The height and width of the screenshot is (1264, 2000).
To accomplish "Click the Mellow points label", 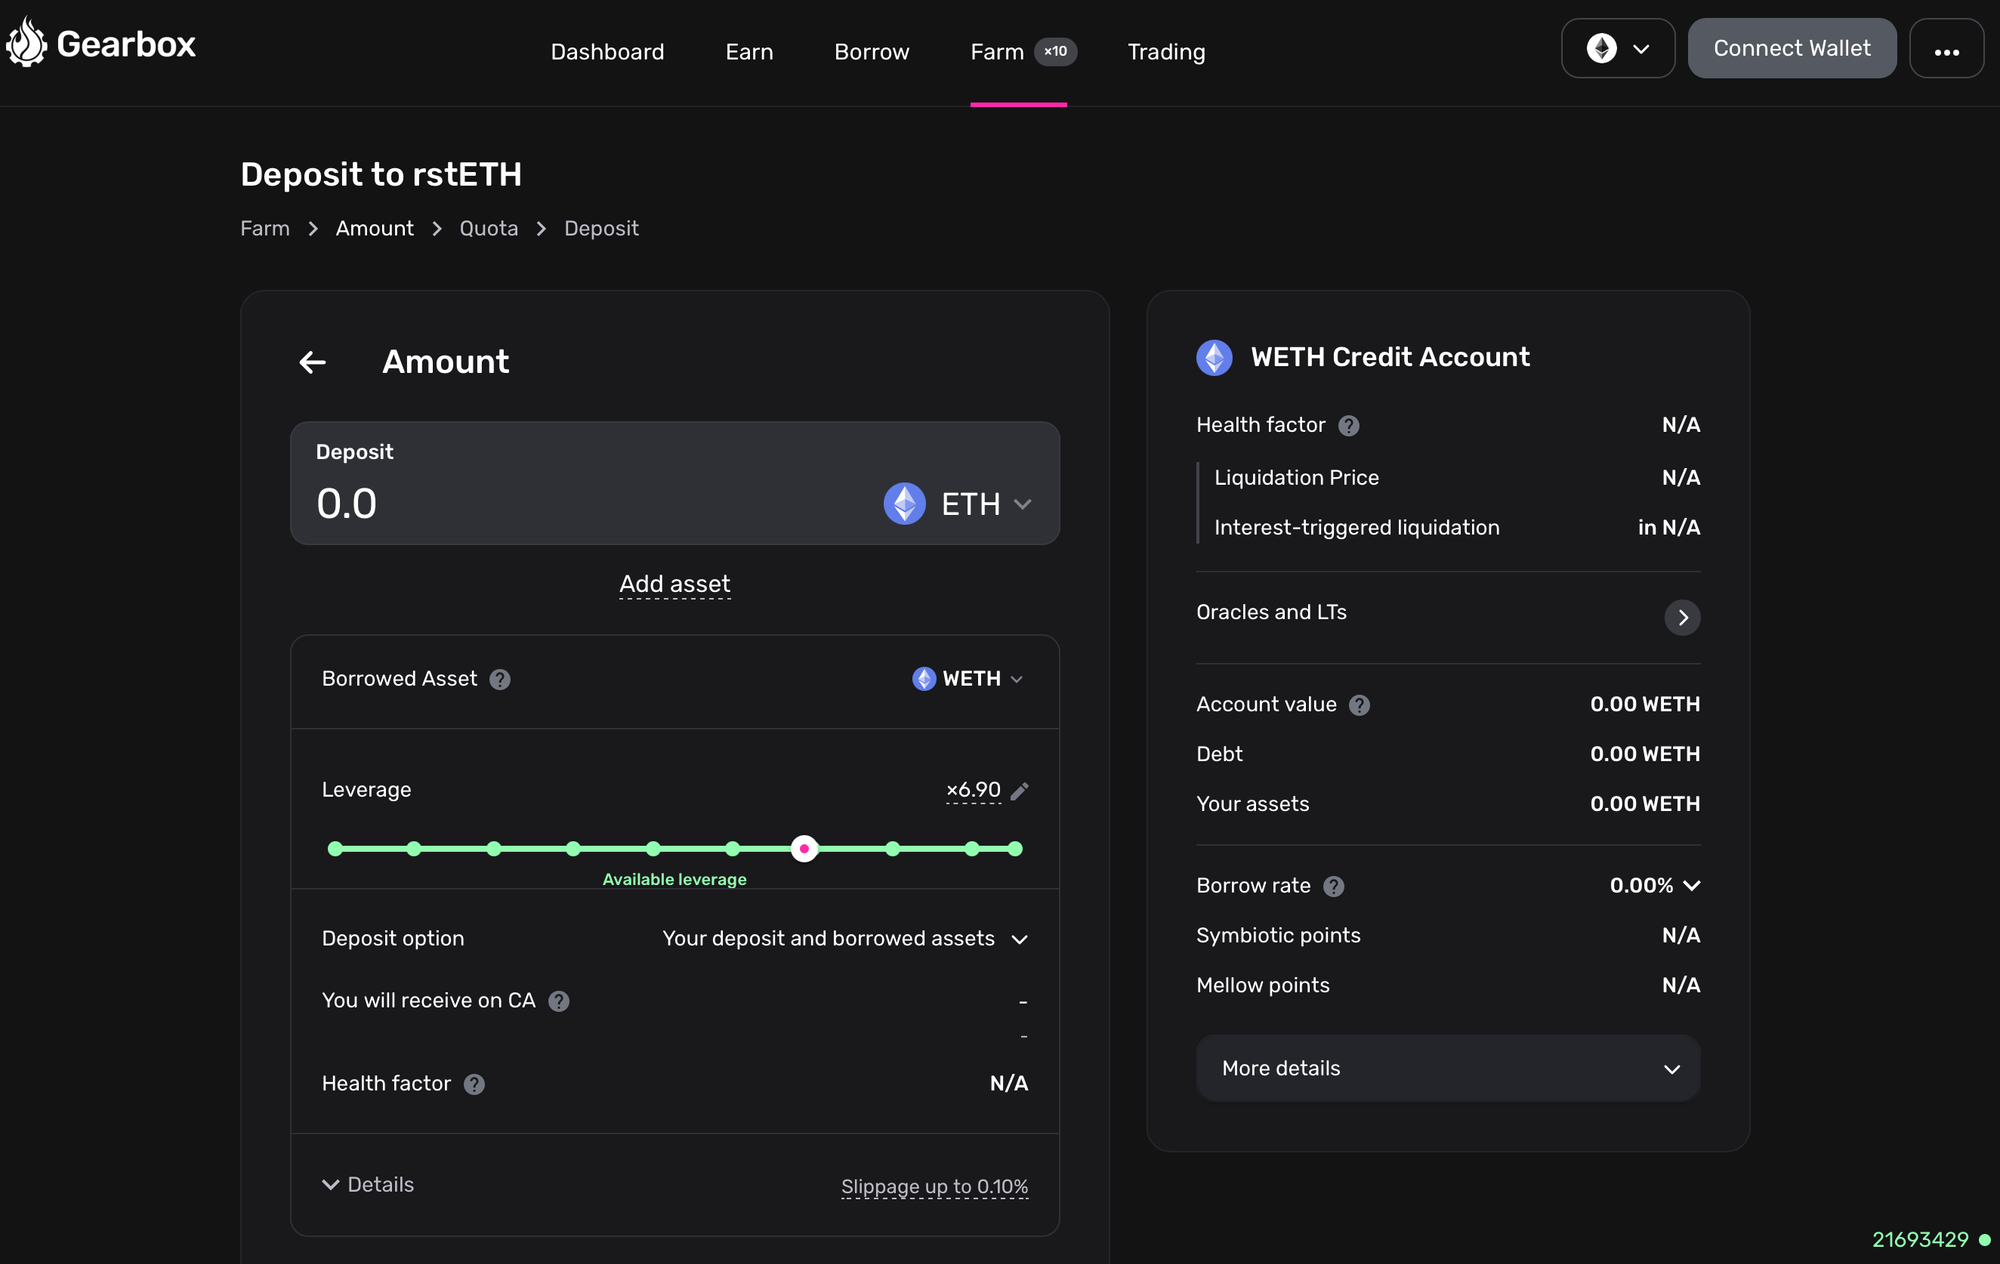I will 1262,985.
